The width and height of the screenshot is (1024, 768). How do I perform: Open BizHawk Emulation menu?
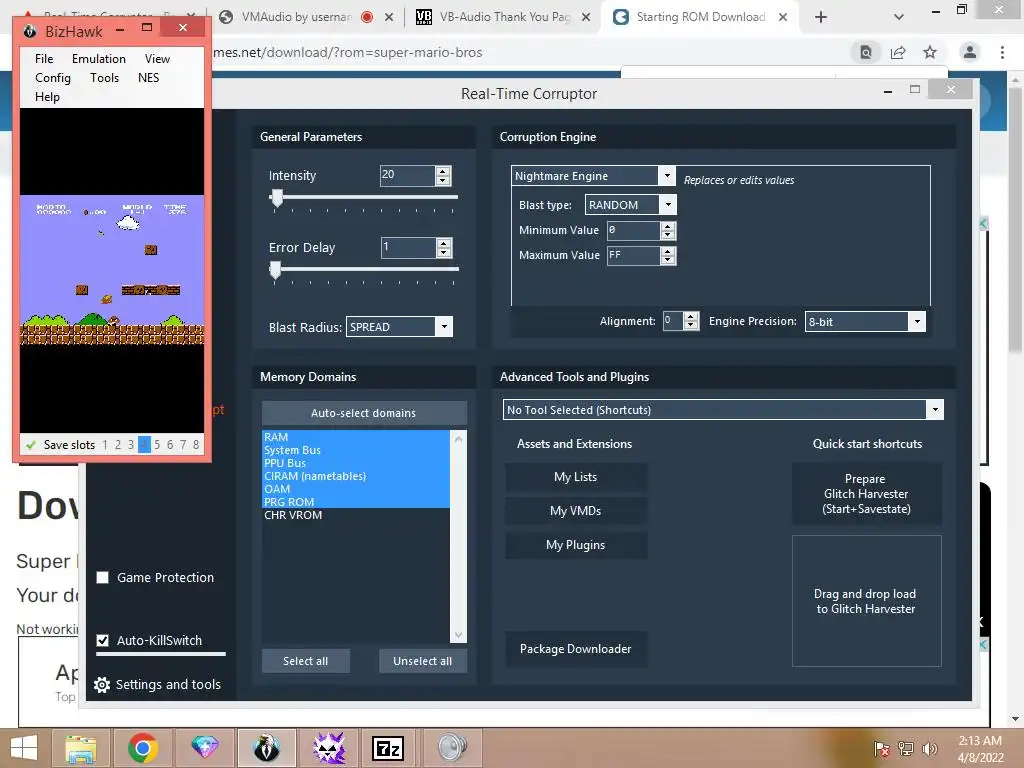[99, 59]
